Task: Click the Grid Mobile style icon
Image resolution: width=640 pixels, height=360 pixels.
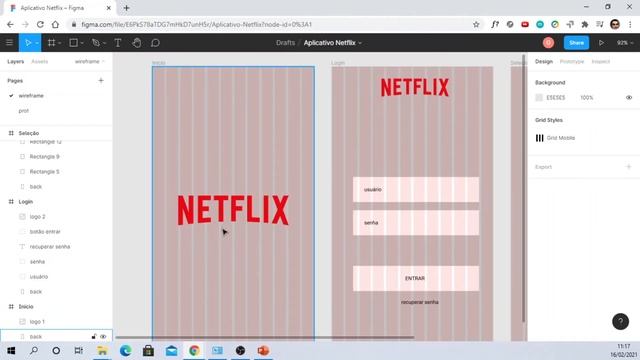Action: click(540, 138)
